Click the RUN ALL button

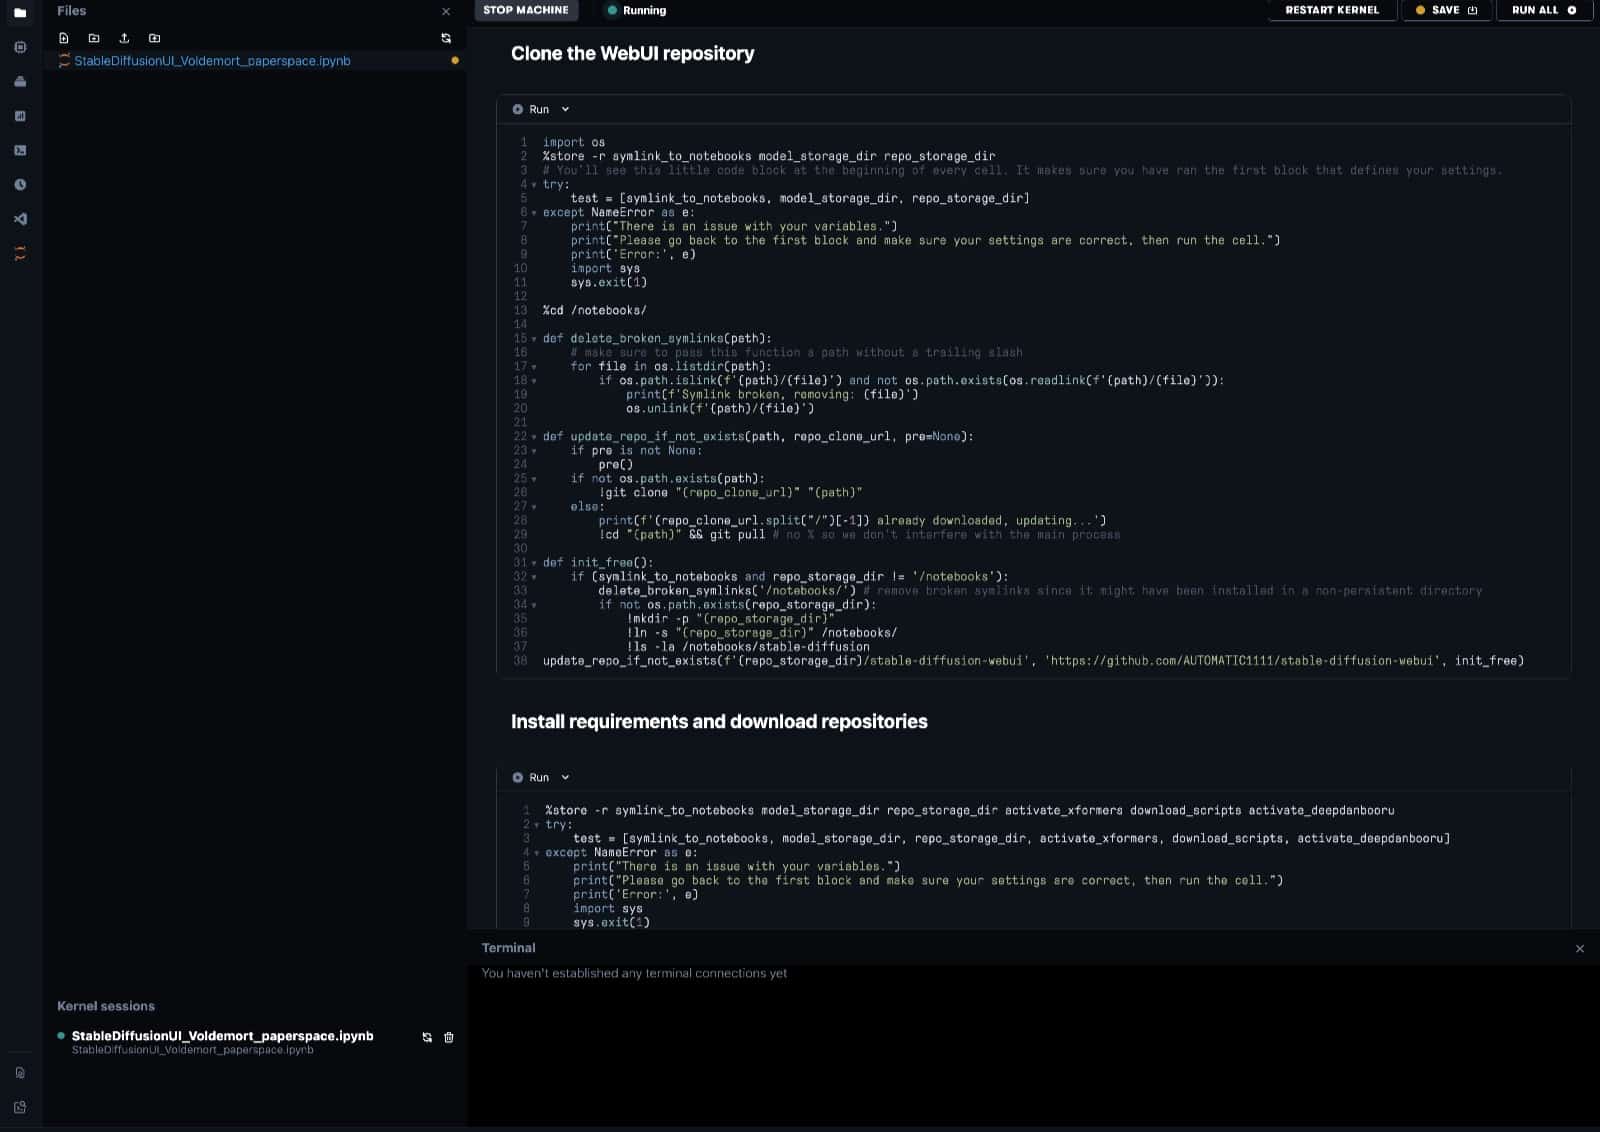1544,10
